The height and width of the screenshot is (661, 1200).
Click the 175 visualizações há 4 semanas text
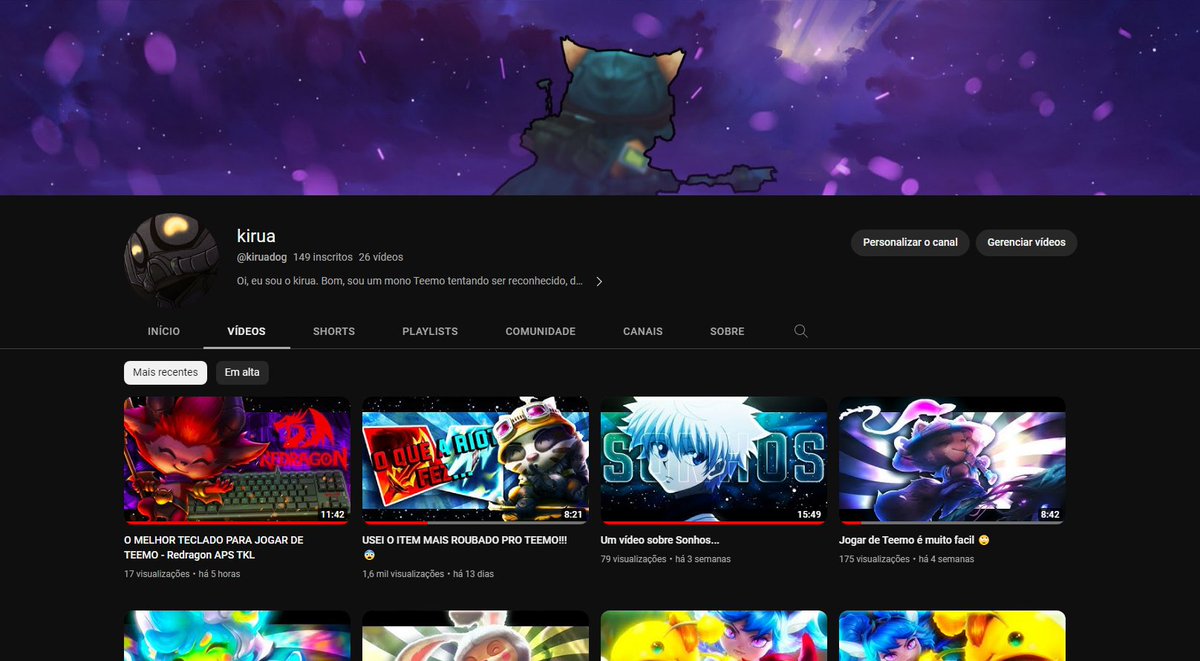(x=907, y=559)
